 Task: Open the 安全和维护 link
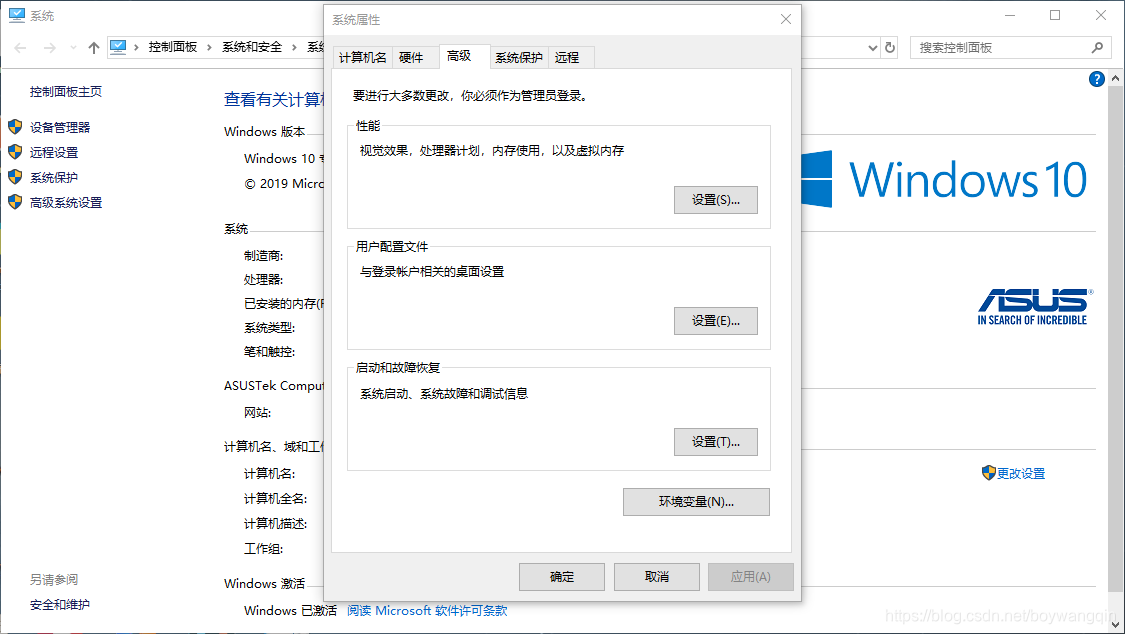[x=60, y=605]
